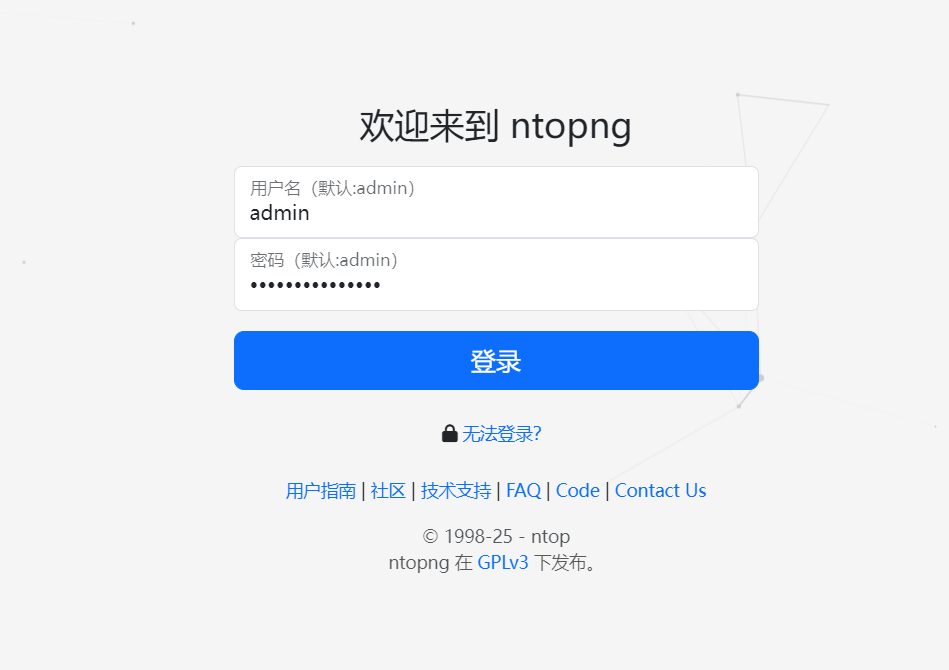Click the ntopng 在 text before GPLv3

[x=430, y=563]
